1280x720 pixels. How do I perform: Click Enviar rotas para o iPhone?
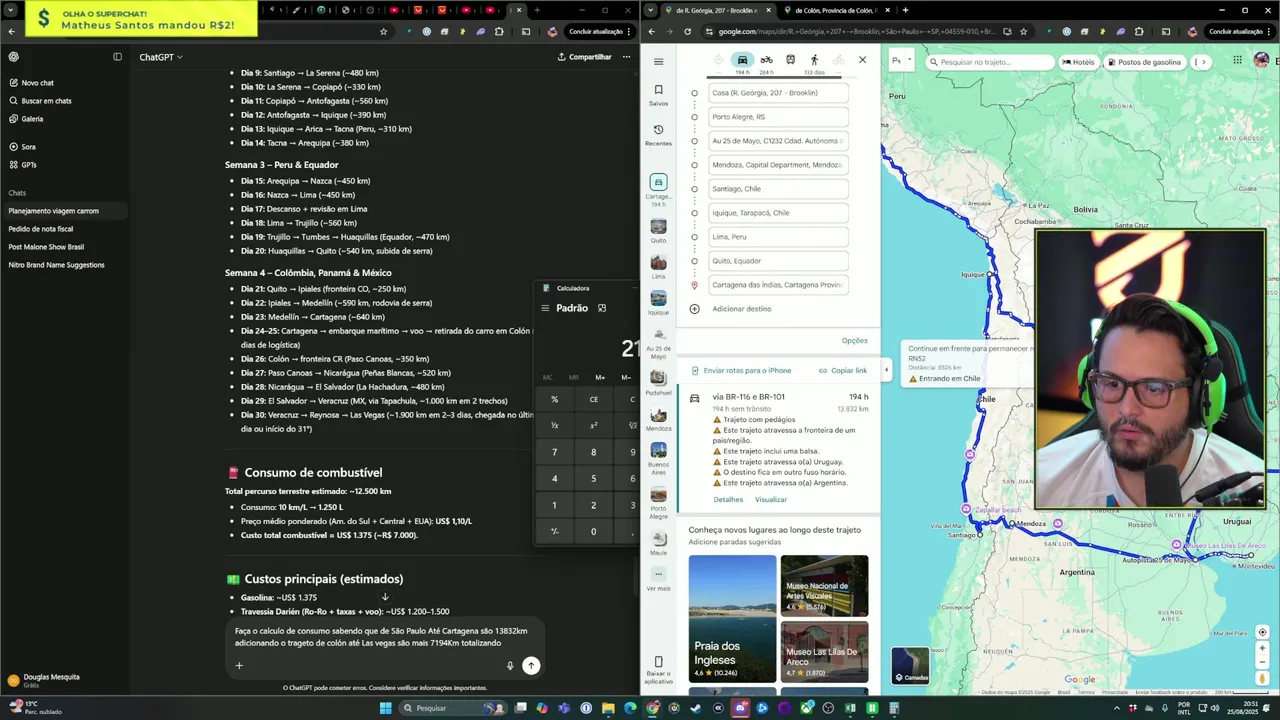741,371
